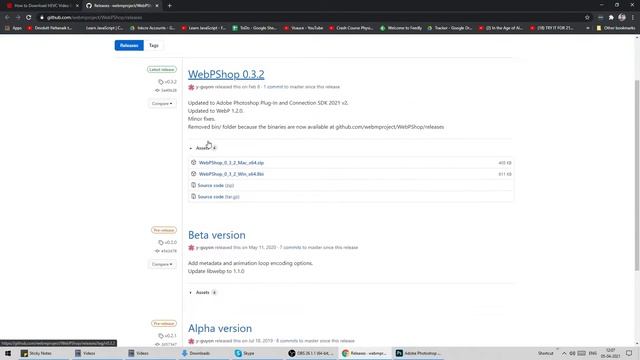Click the v0.3.2 tag icon

click(161, 82)
